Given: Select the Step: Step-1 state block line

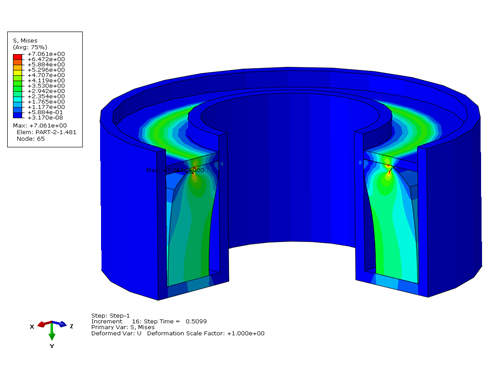Looking at the screenshot, I should point(111,315).
